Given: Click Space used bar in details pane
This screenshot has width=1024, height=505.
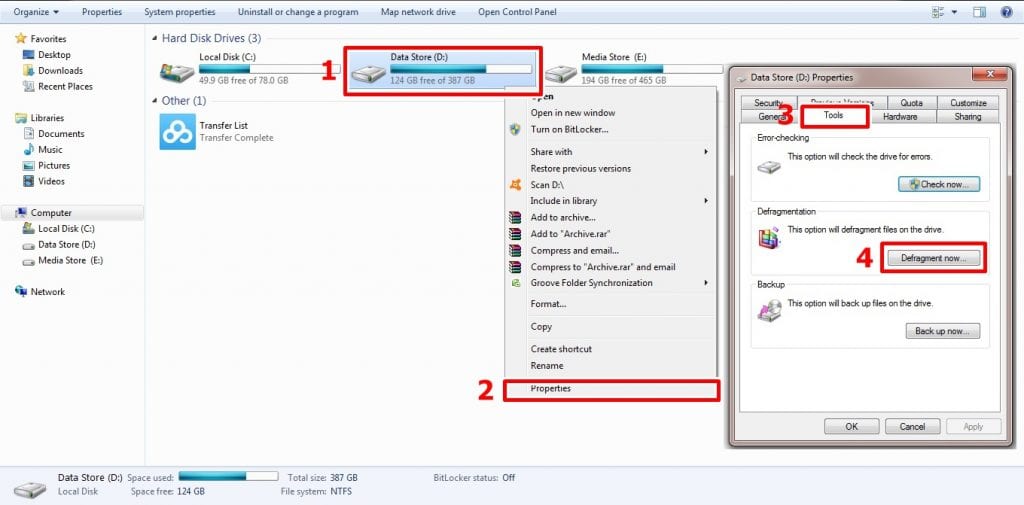Looking at the screenshot, I should tap(228, 476).
